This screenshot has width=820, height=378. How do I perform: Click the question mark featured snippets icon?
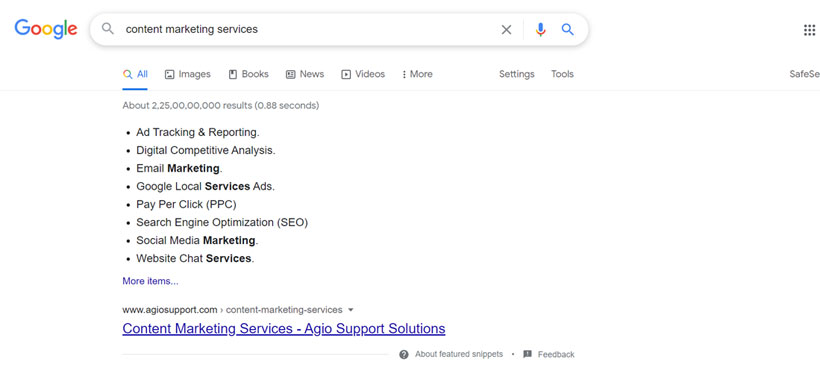(404, 354)
